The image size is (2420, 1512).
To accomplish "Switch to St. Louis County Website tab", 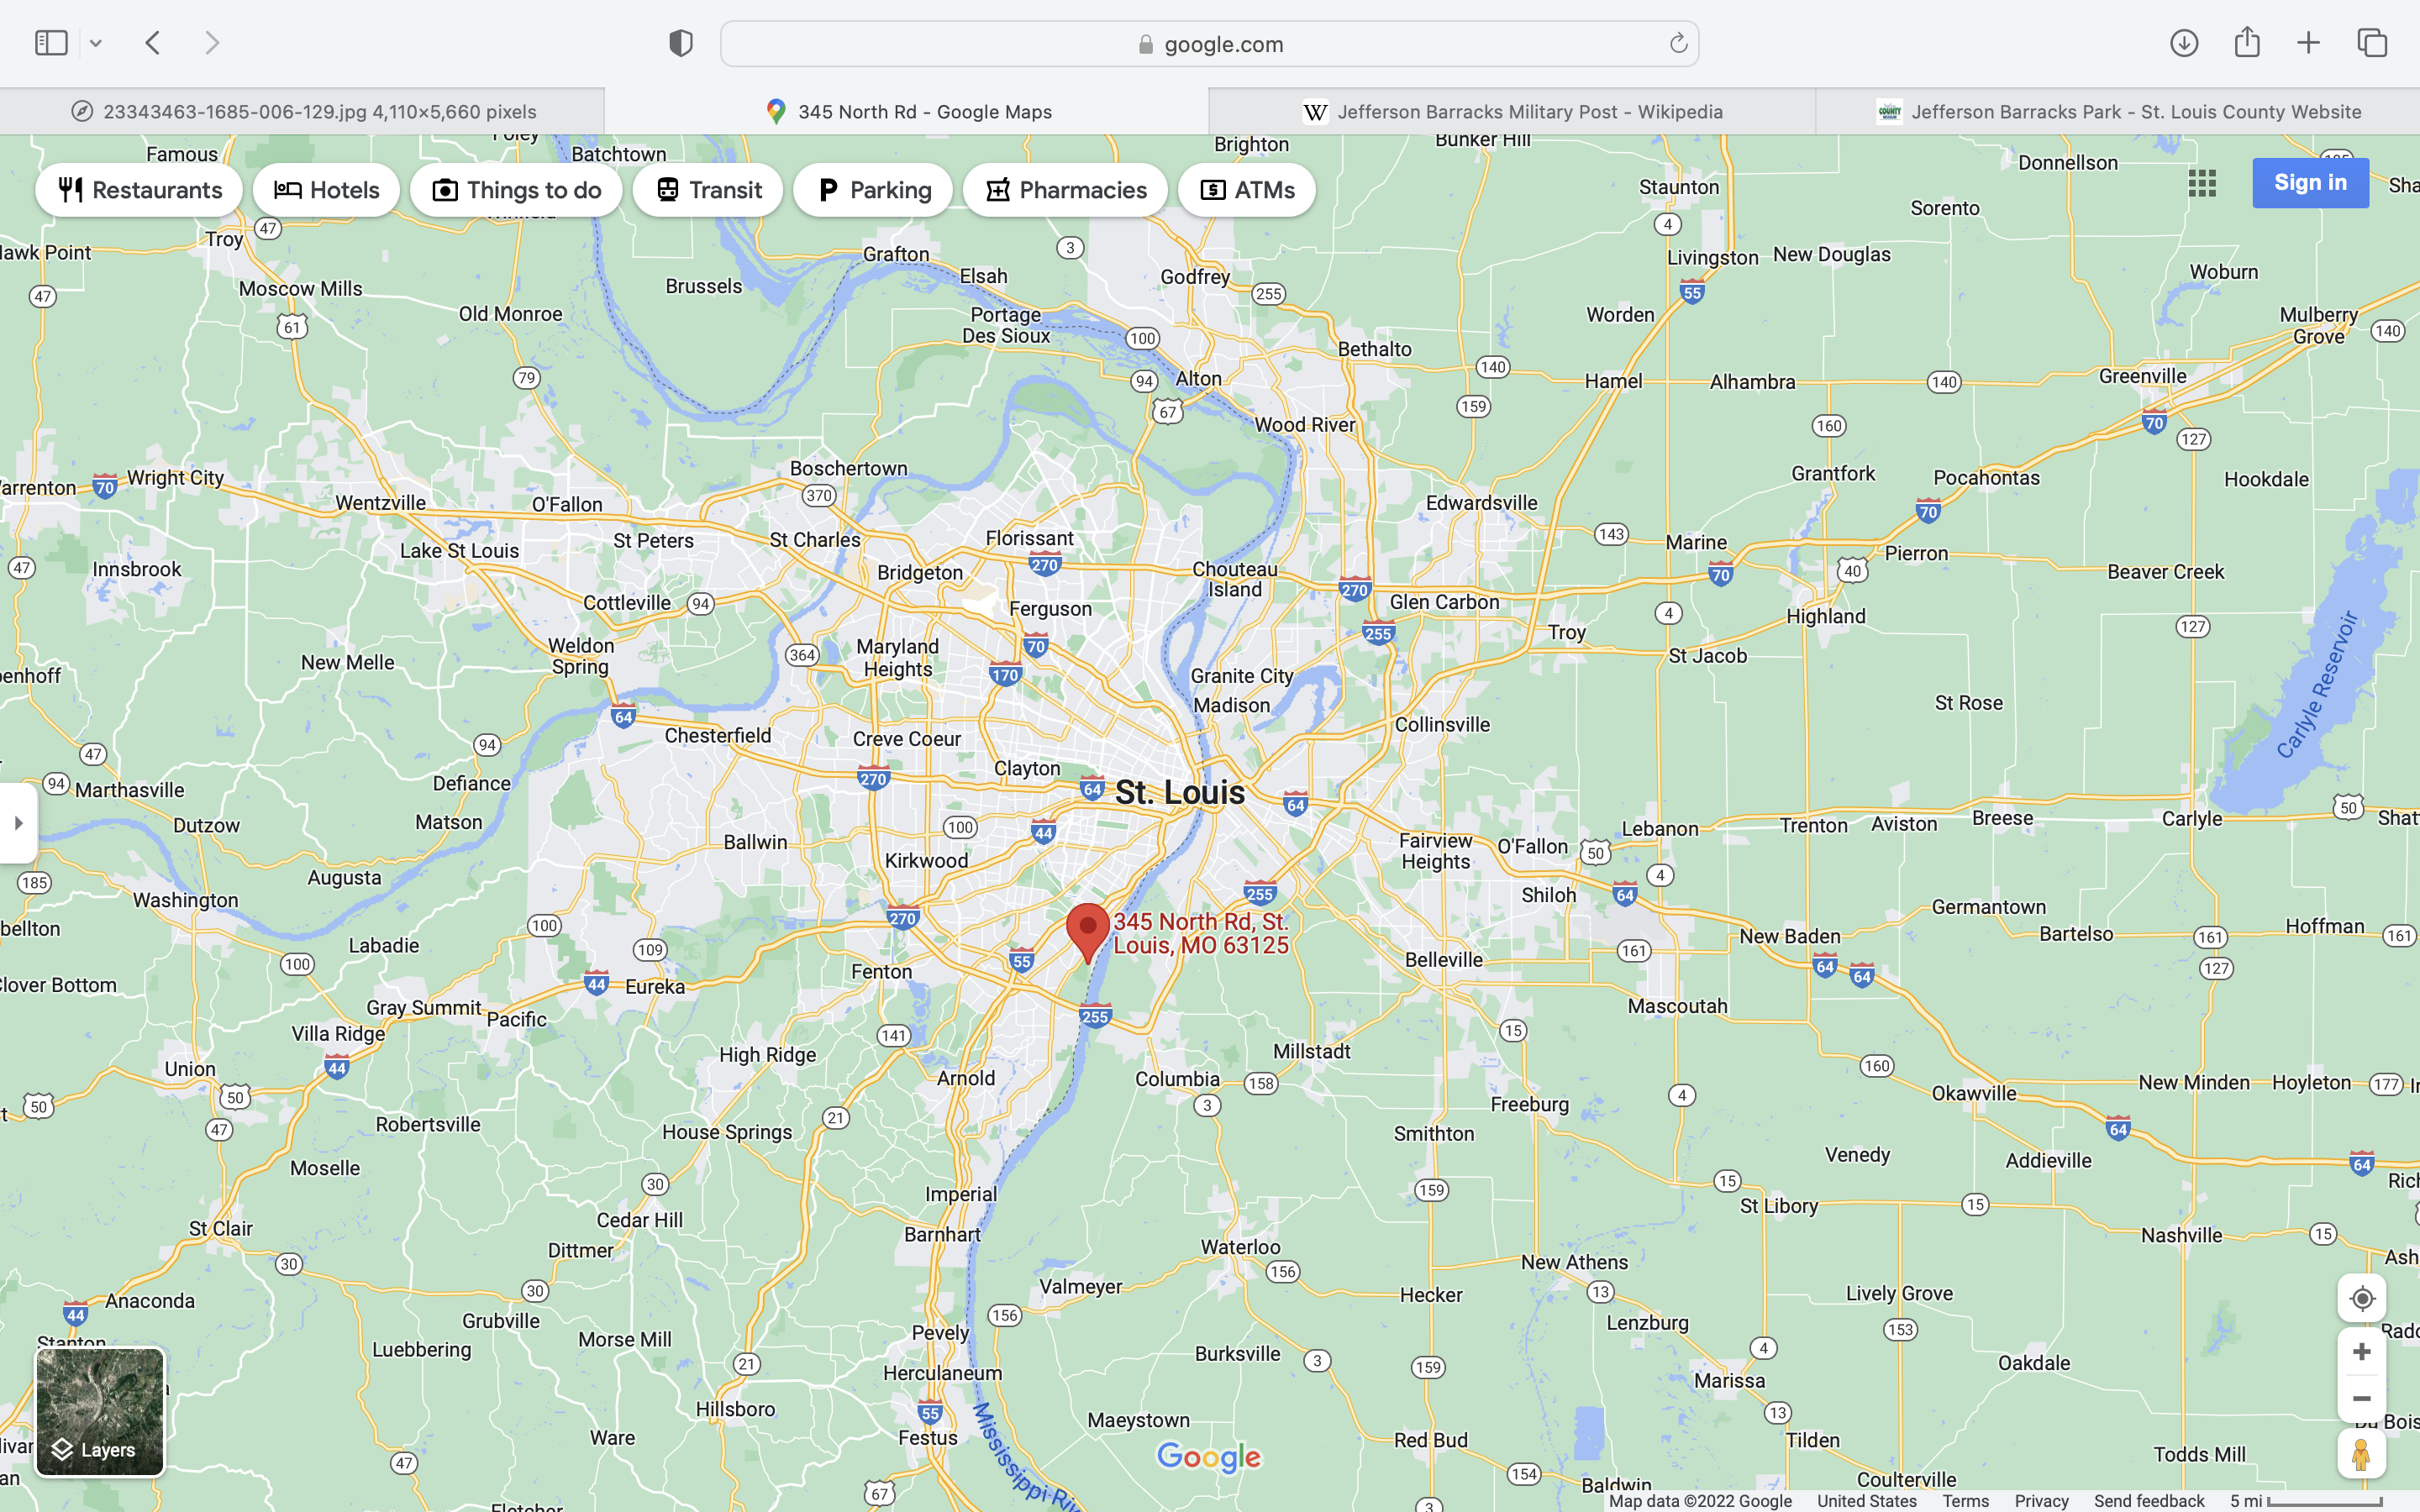I will 2118,112.
